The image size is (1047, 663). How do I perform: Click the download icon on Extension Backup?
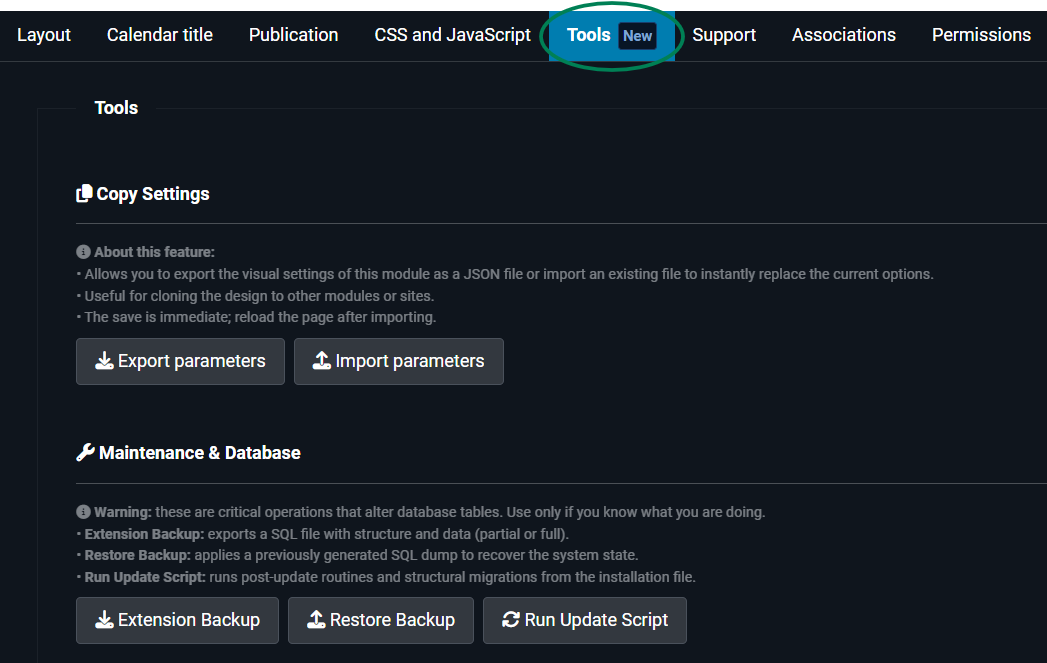click(x=104, y=620)
